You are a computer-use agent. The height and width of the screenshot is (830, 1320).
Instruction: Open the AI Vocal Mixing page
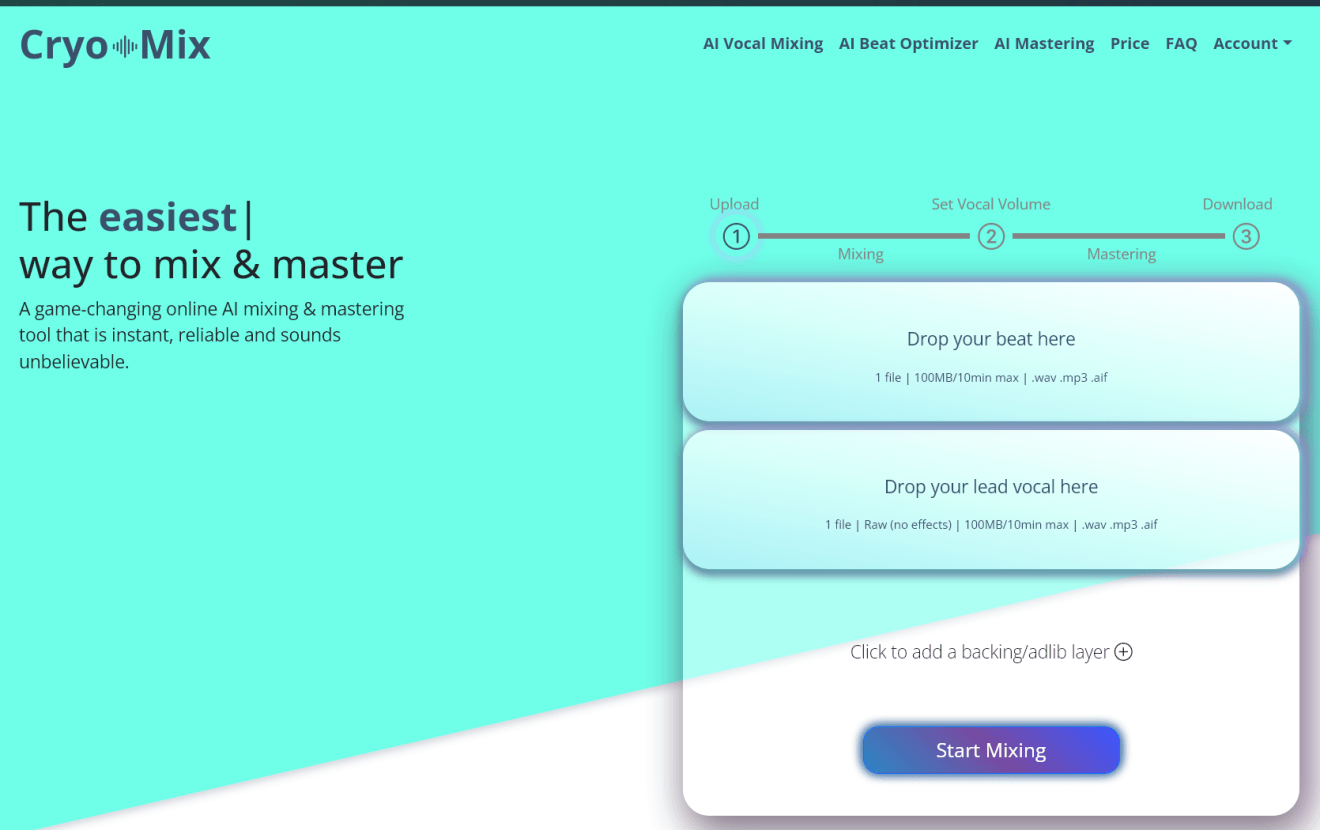[x=762, y=44]
